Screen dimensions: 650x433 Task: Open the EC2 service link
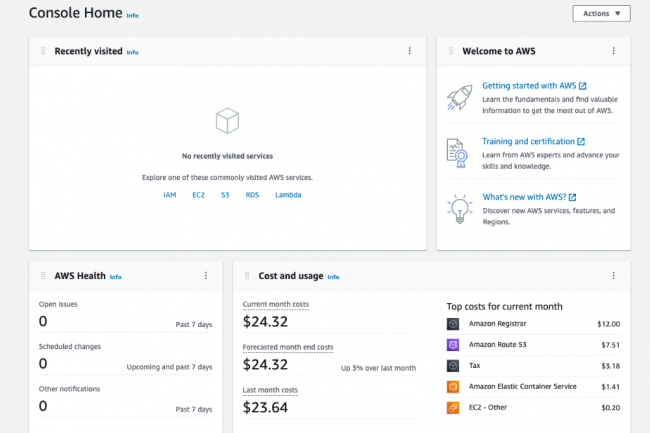coord(198,195)
